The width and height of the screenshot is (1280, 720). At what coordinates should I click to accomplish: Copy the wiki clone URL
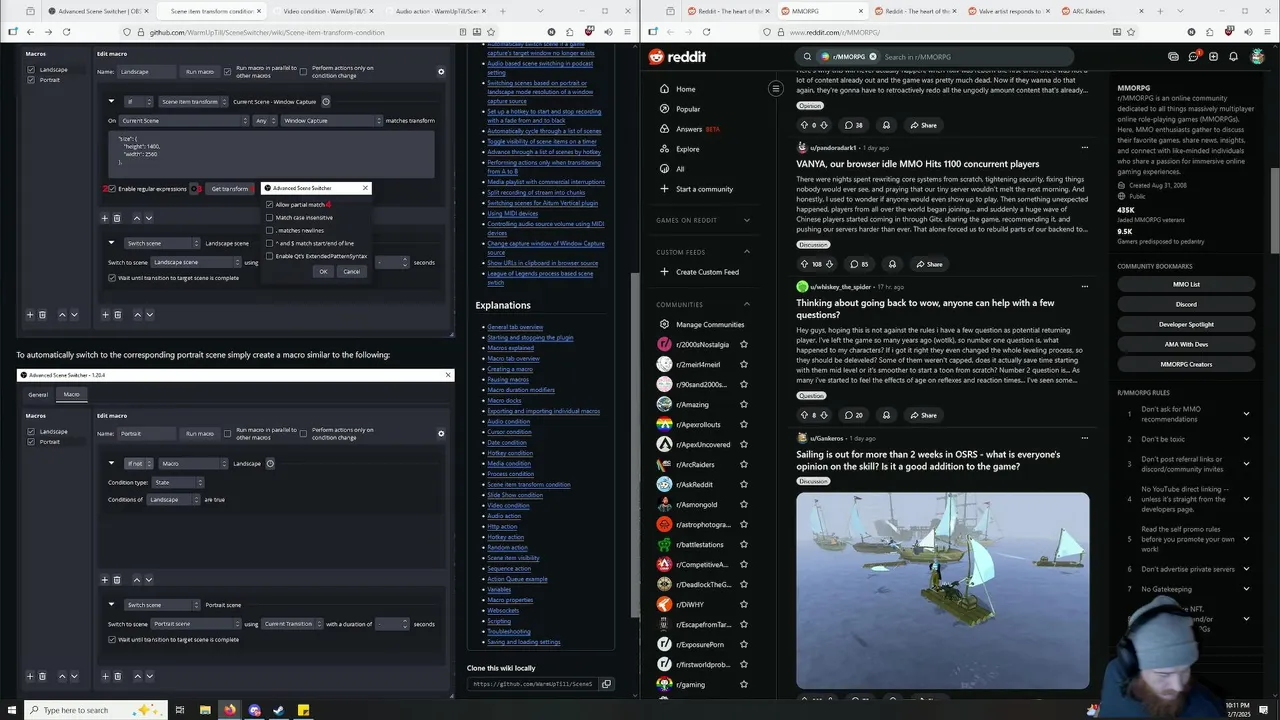click(606, 684)
